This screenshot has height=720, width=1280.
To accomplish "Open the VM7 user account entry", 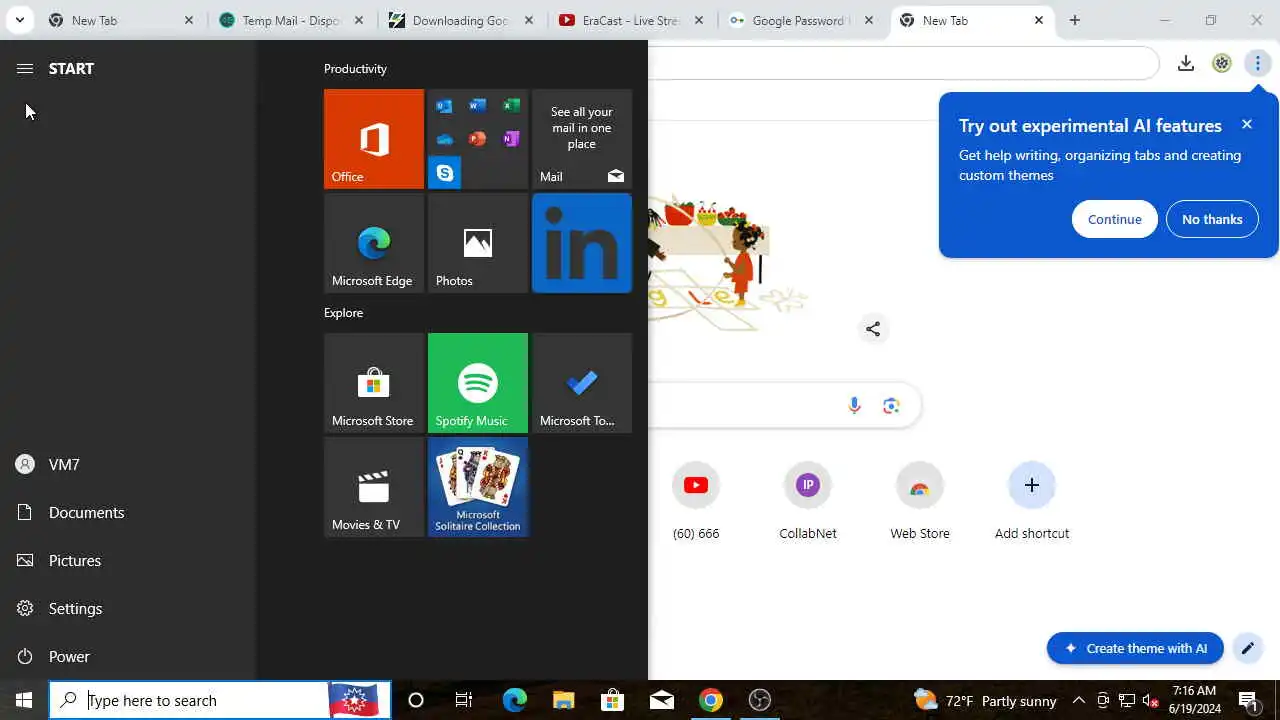I will (x=128, y=464).
